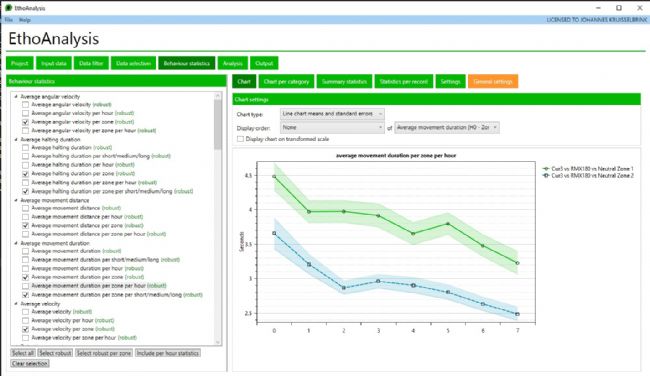The height and width of the screenshot is (376, 650).
Task: Toggle Average velocity per zone checkbox
Action: coord(26,329)
